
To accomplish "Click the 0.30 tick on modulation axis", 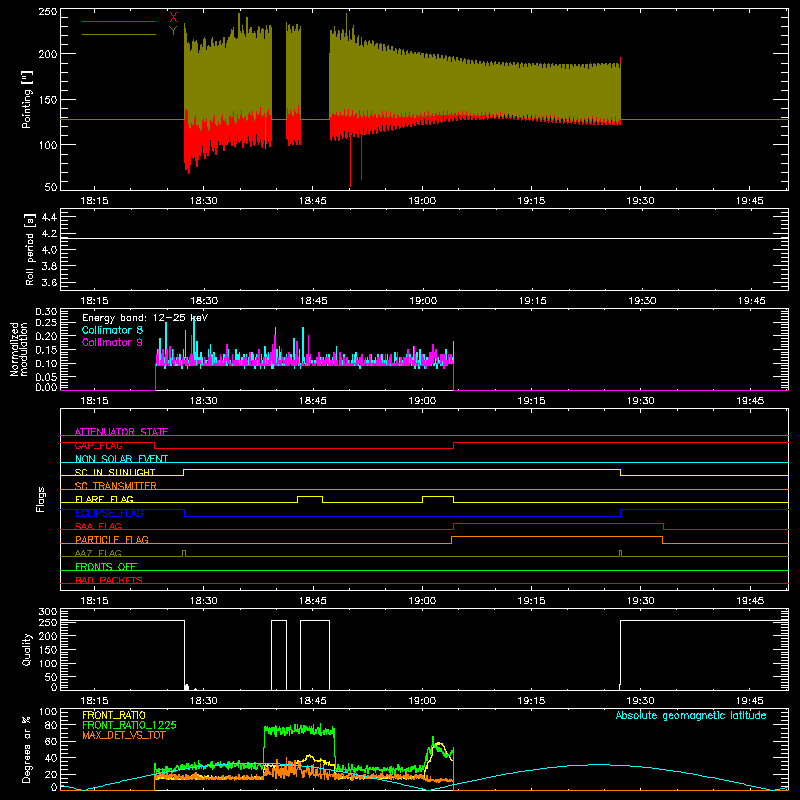I will click(x=46, y=311).
